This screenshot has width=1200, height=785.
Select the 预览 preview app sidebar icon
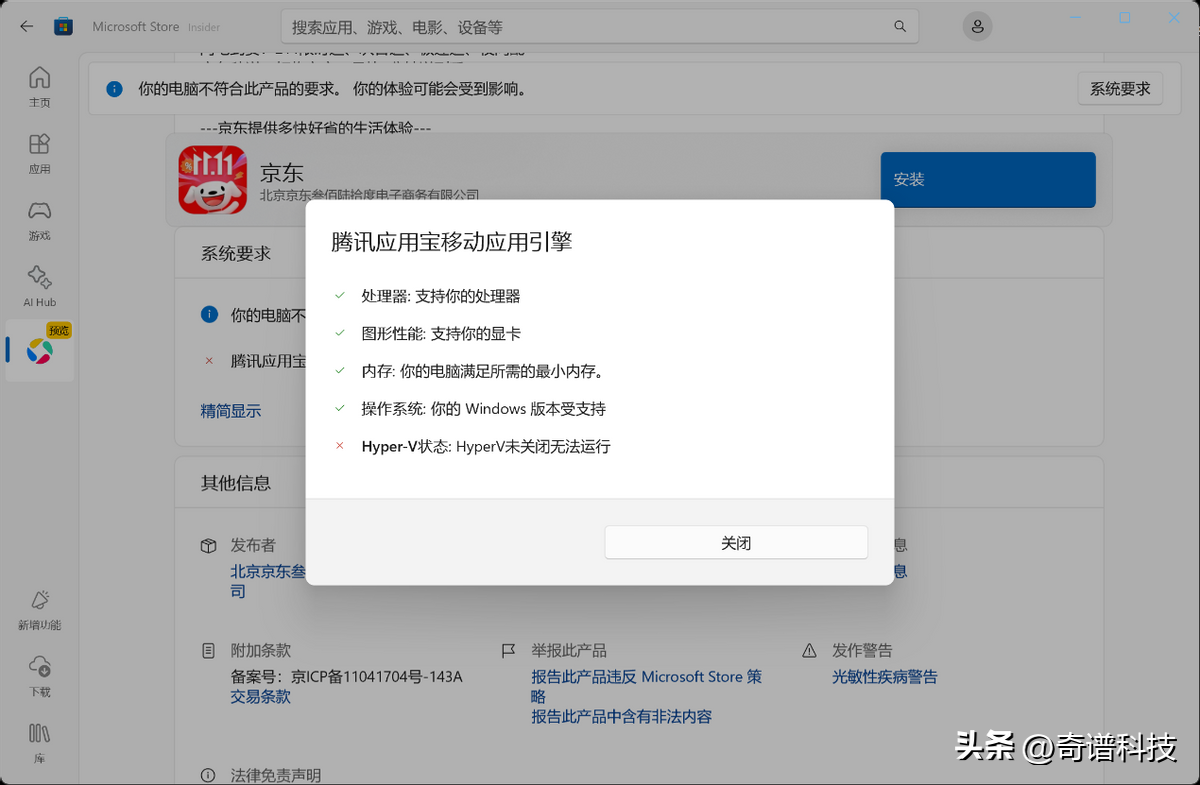[40, 351]
